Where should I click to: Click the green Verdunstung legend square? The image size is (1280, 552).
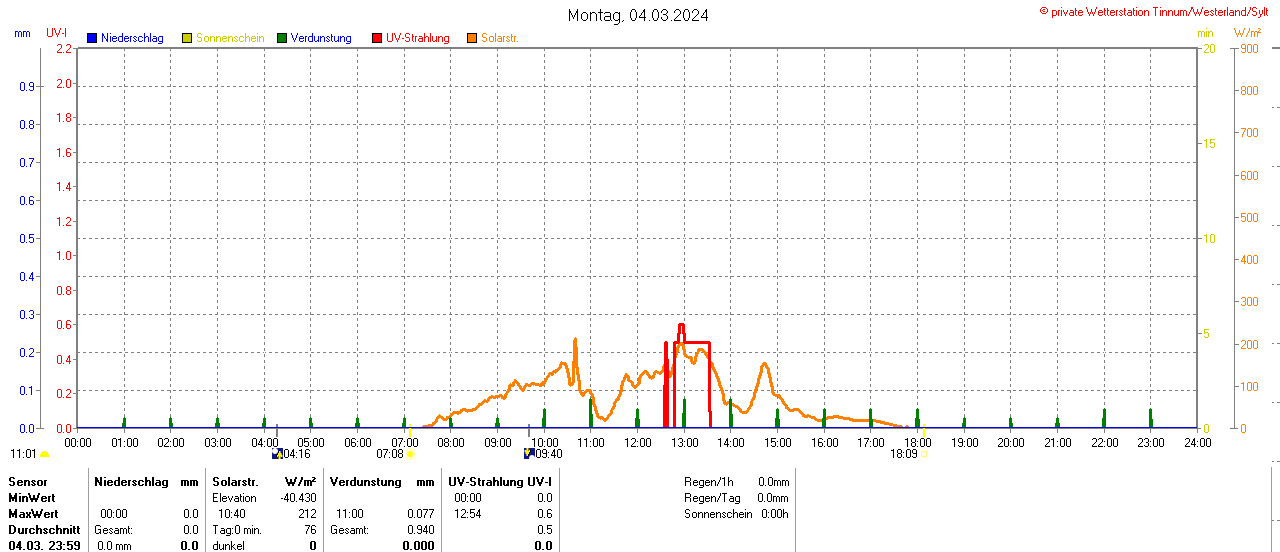click(x=282, y=38)
